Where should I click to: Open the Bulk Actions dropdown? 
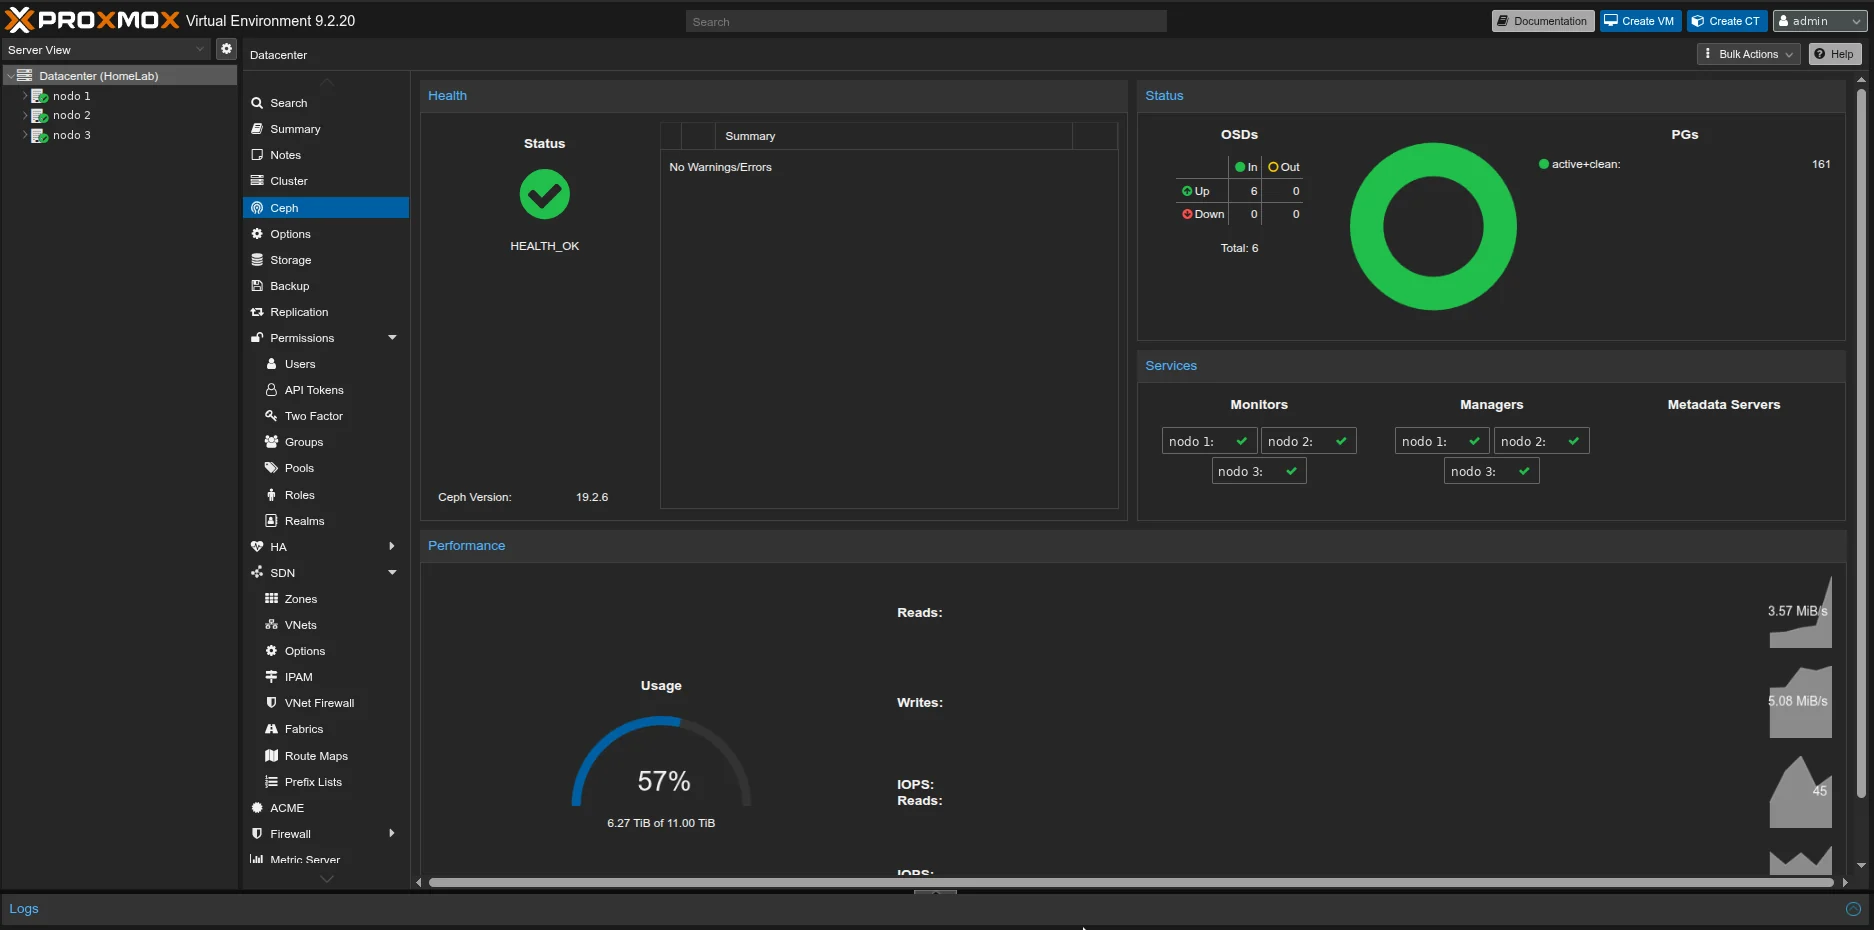point(1748,54)
